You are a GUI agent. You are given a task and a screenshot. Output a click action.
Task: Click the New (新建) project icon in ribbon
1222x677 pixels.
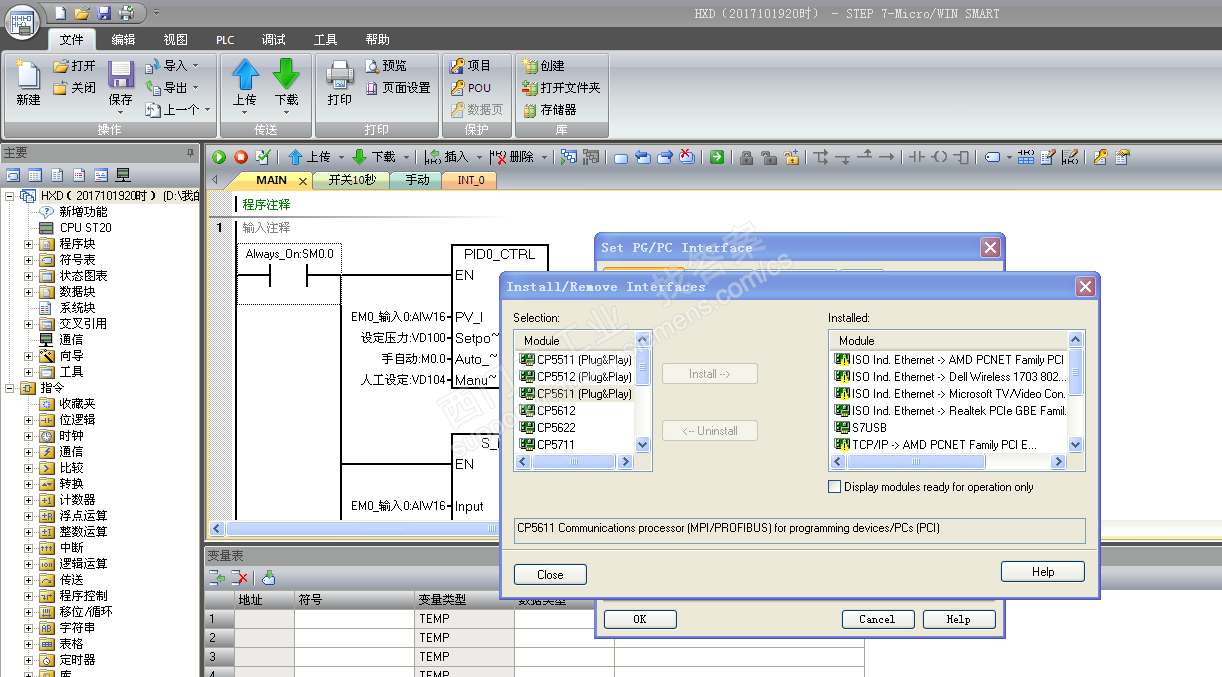coord(28,76)
